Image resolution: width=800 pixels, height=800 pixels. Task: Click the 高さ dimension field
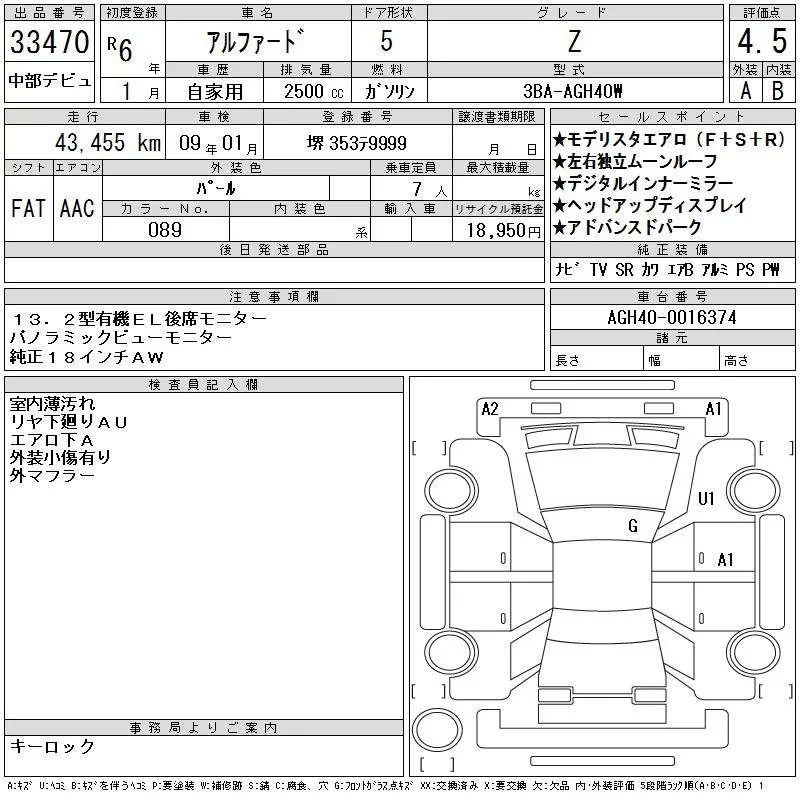pyautogui.click(x=757, y=360)
